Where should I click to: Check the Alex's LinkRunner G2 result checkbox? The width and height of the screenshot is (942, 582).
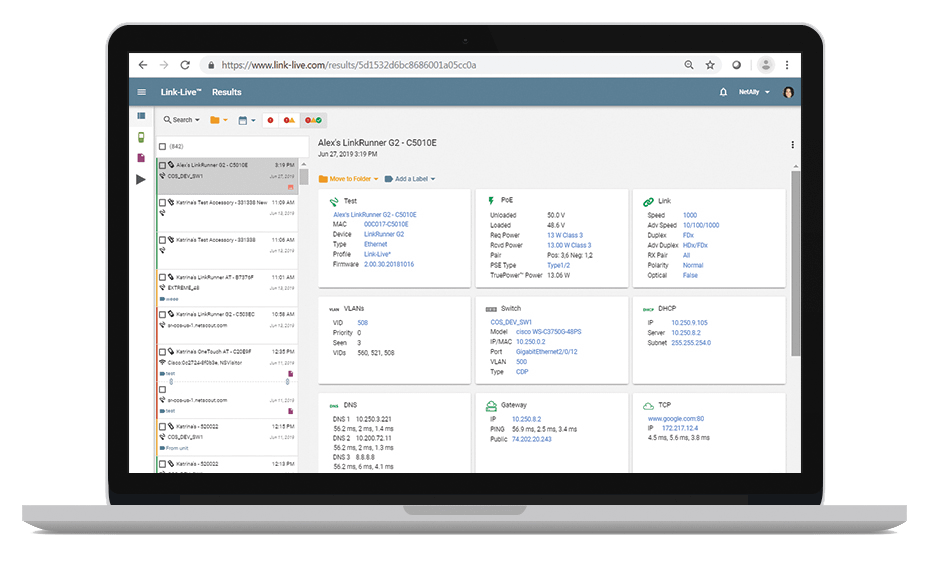[162, 164]
